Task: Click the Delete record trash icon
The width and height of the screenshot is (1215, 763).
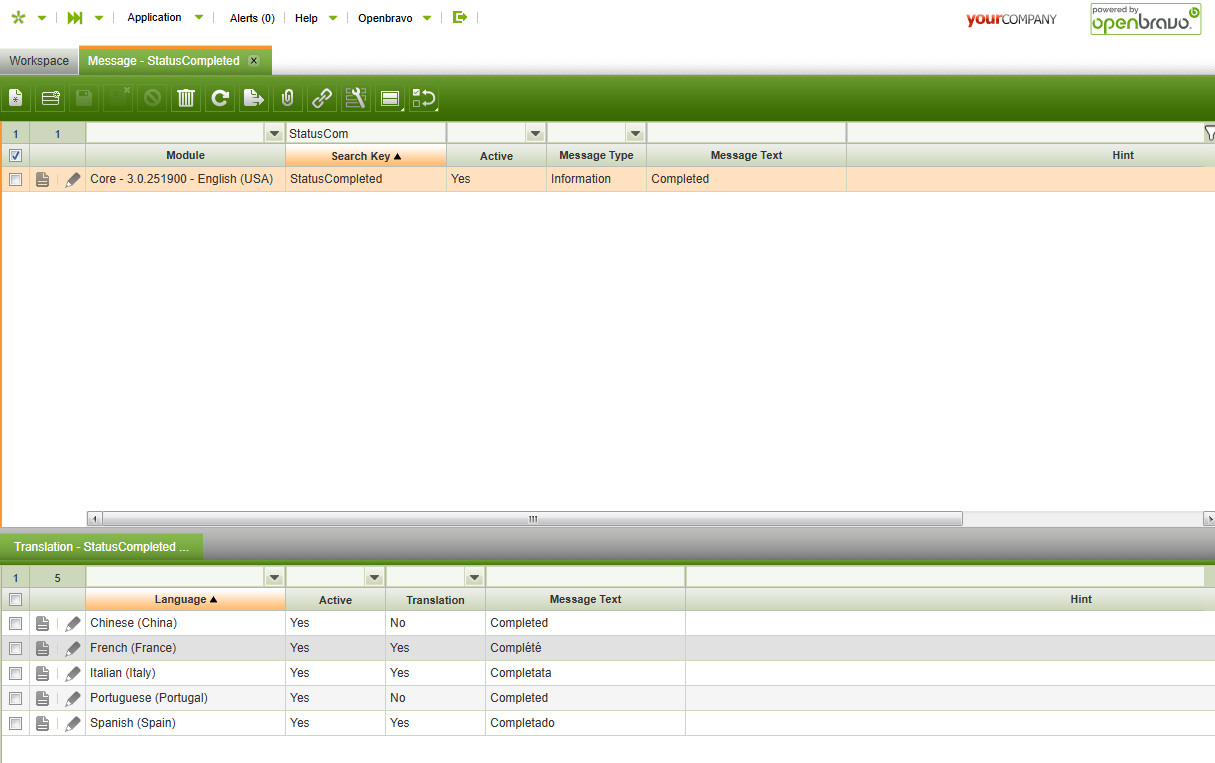Action: (x=186, y=98)
